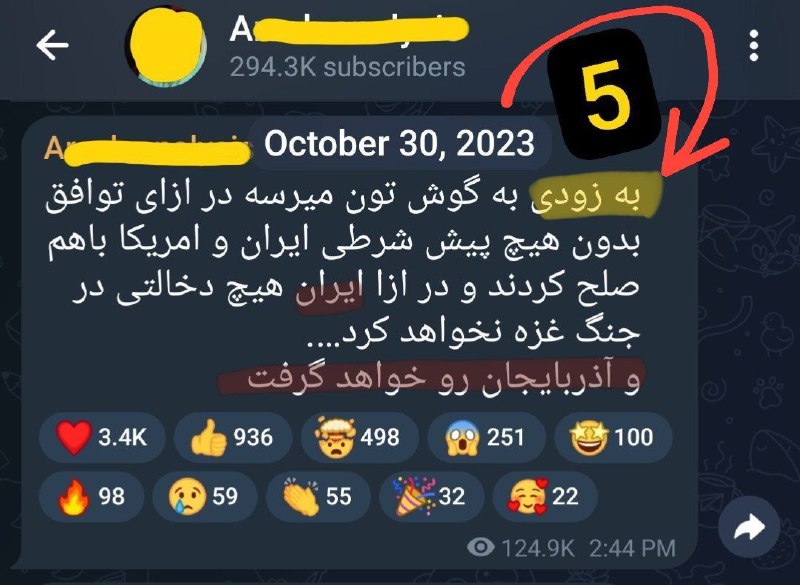
Task: Add the screaming face reaction 251
Action: tap(486, 438)
